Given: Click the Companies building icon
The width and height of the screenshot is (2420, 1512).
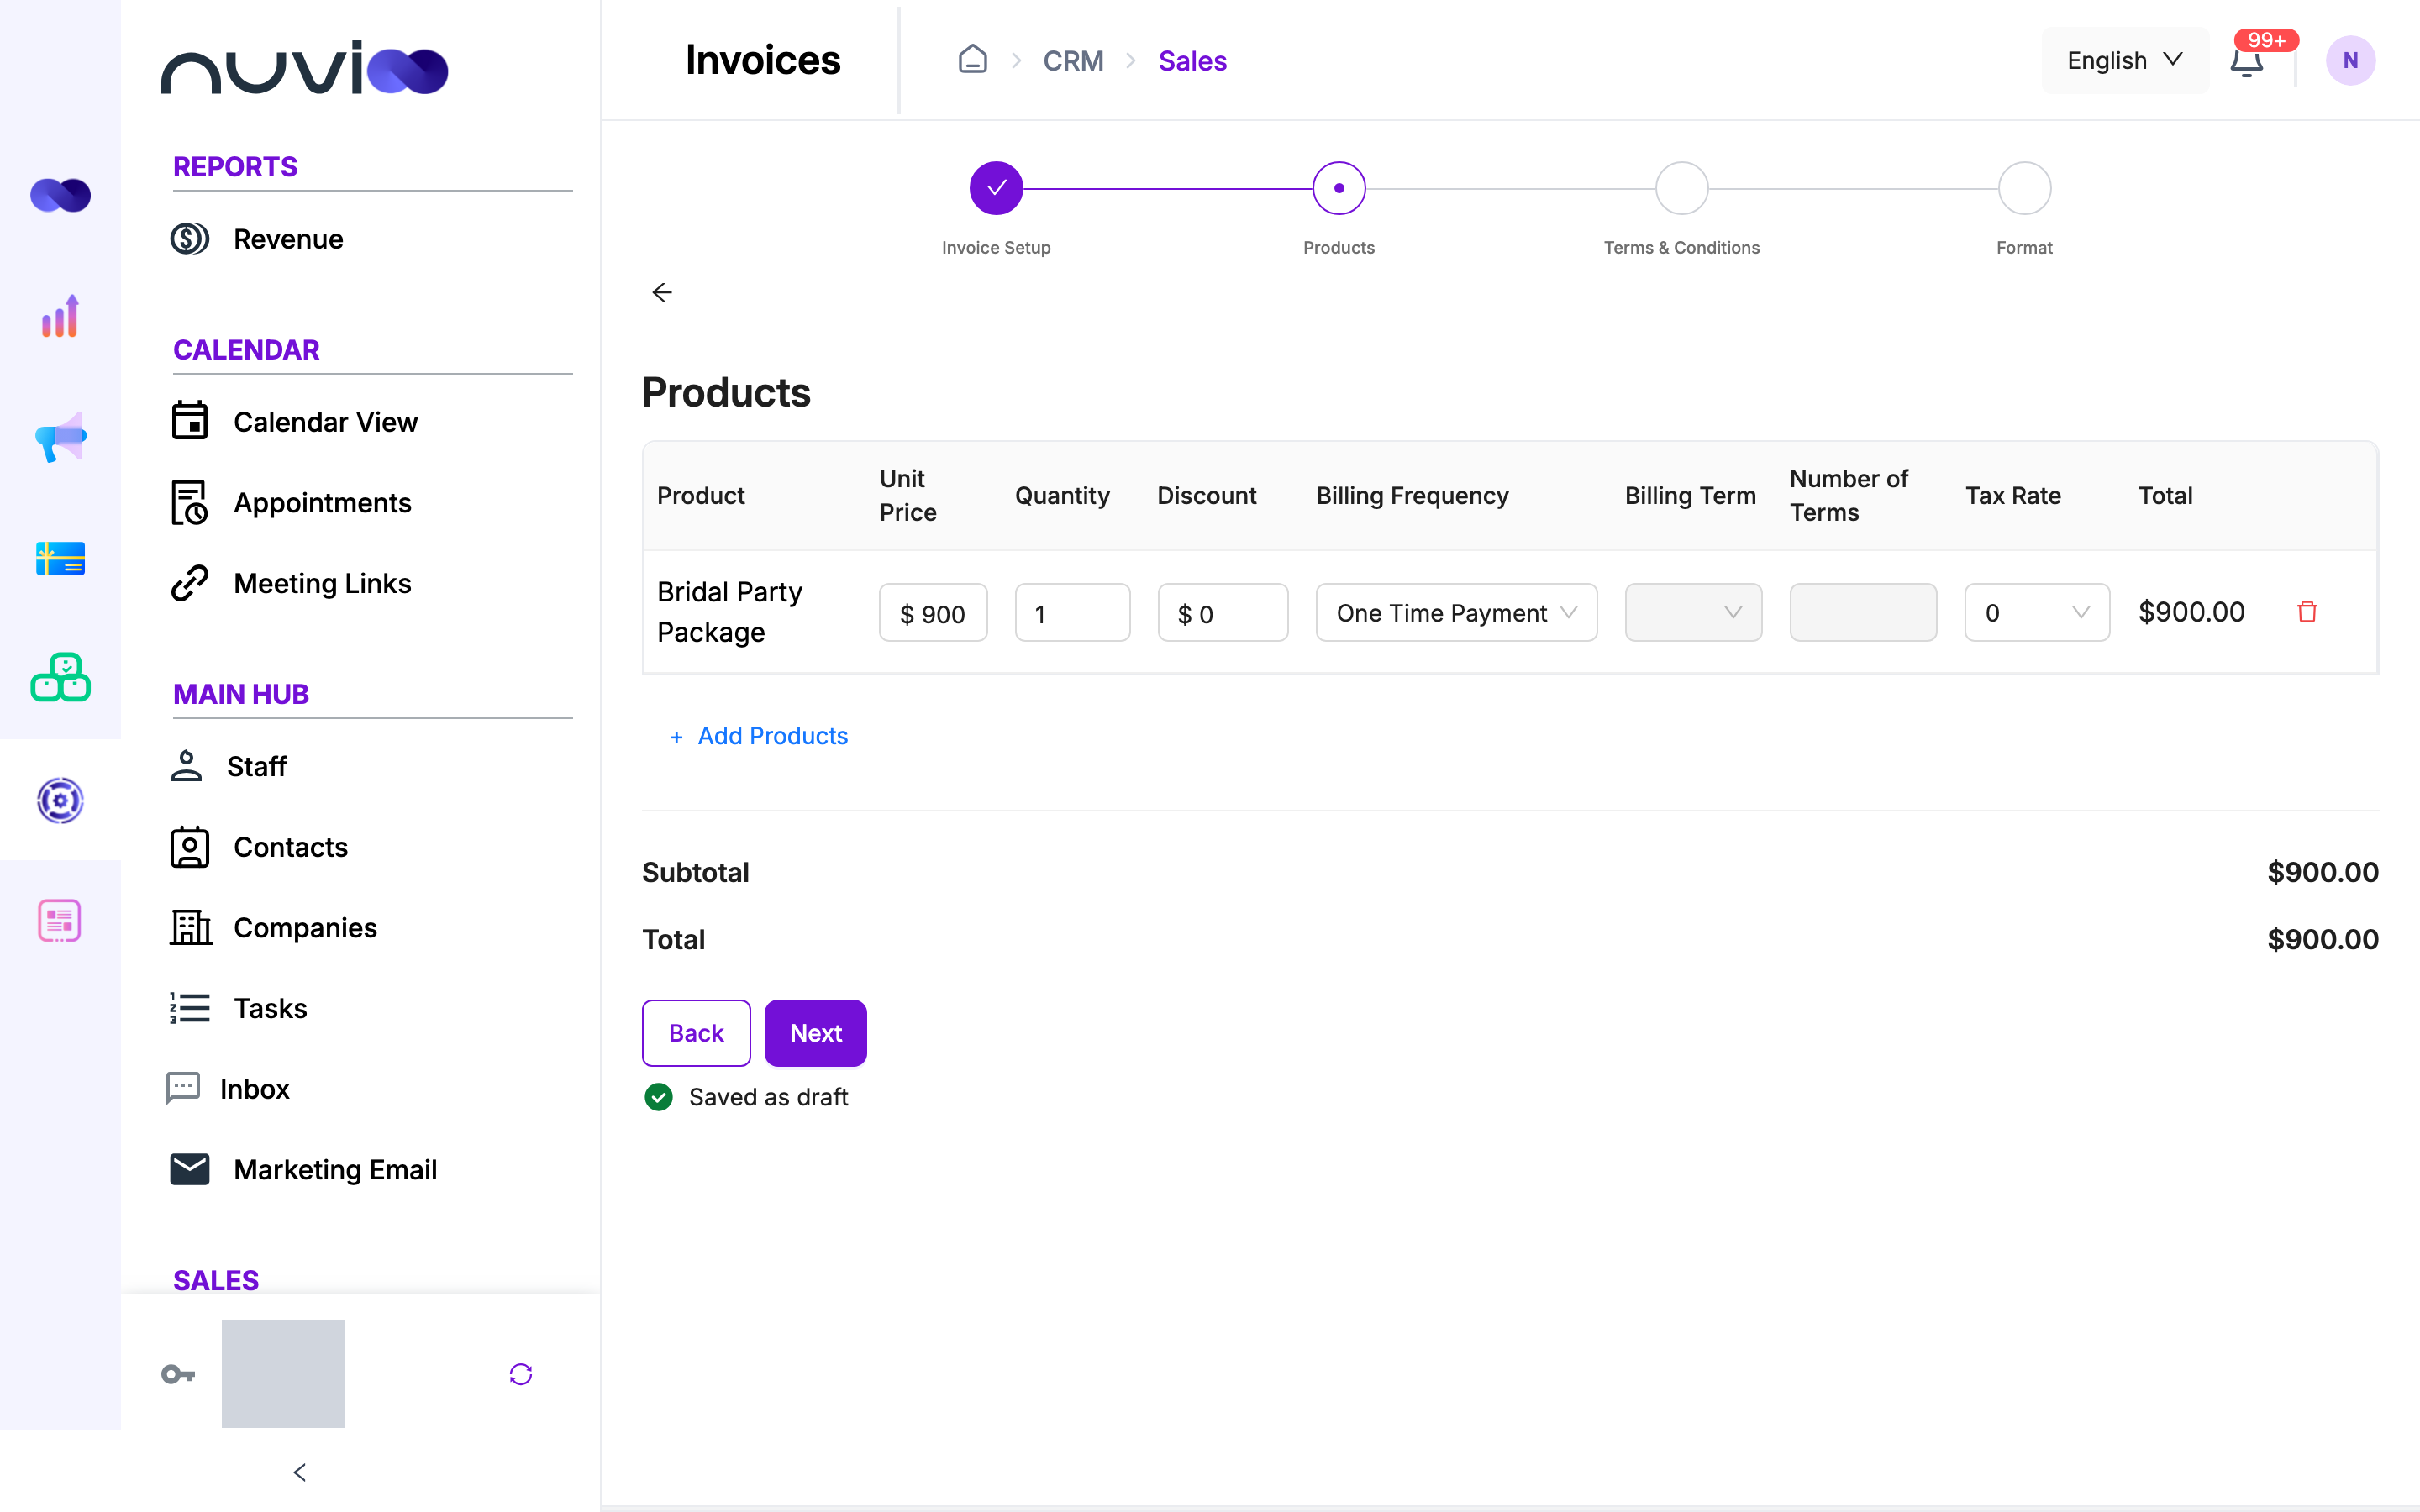Looking at the screenshot, I should tap(190, 927).
